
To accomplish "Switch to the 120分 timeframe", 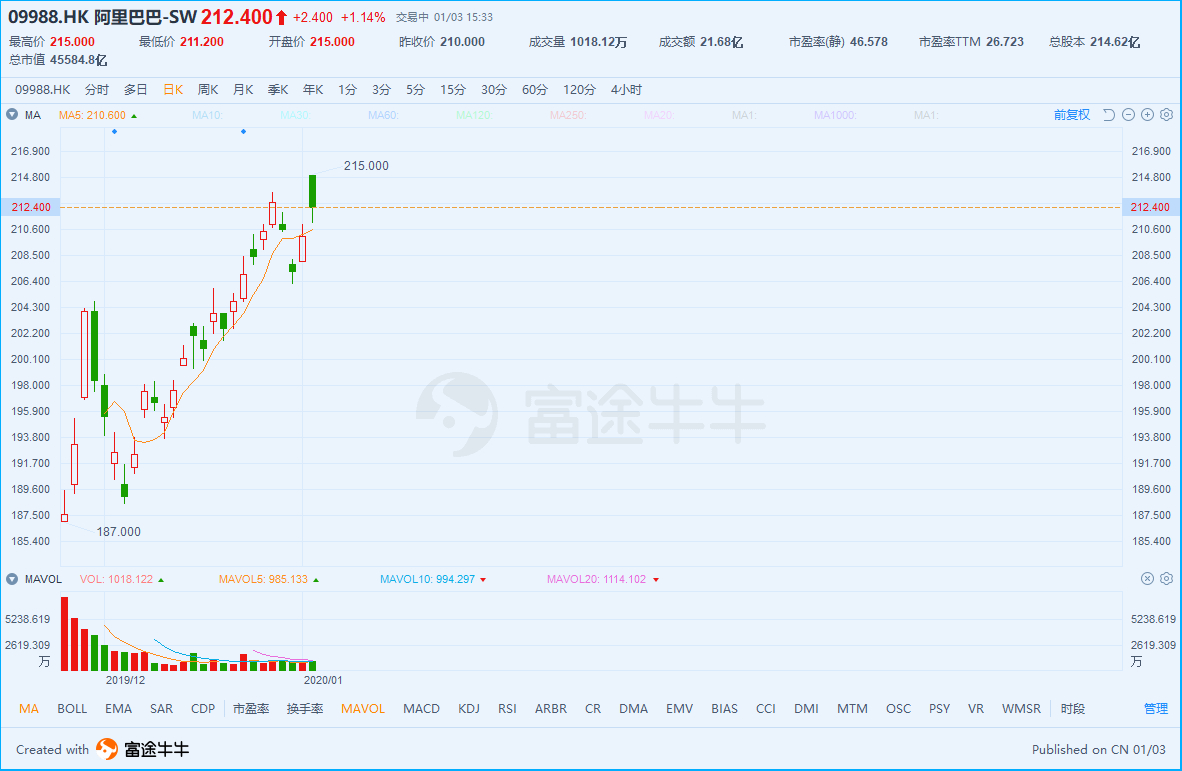I will [x=579, y=90].
